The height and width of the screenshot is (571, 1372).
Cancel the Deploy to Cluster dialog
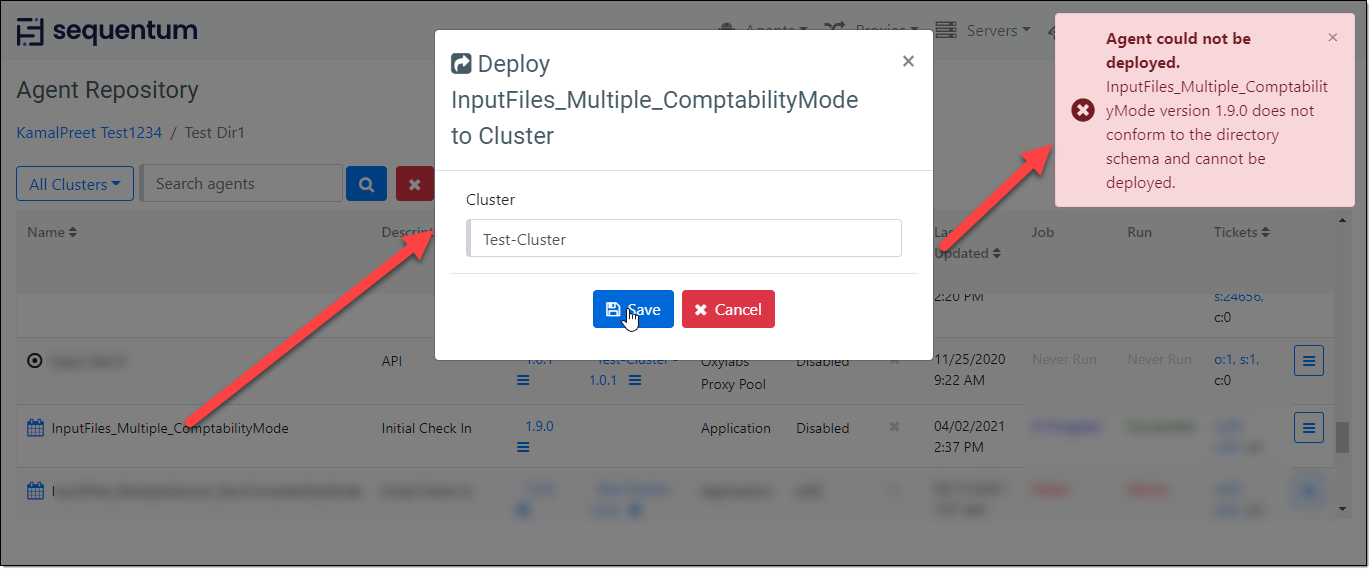click(x=728, y=310)
